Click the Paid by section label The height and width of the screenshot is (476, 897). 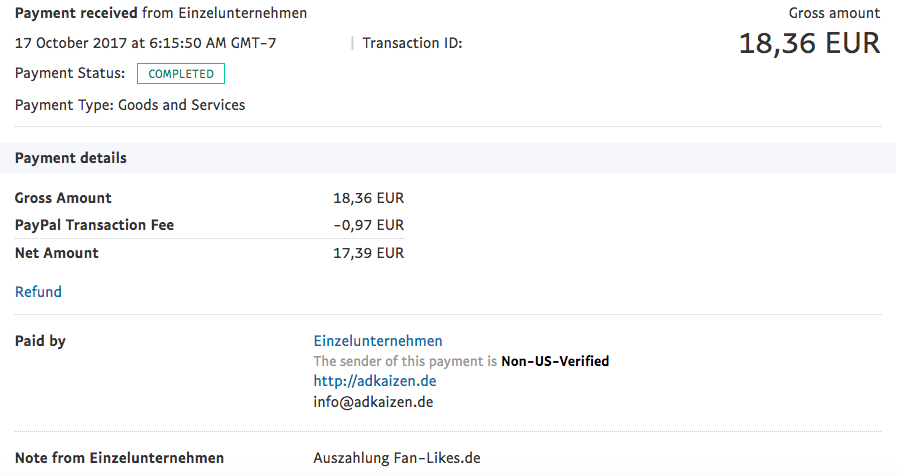tap(40, 341)
